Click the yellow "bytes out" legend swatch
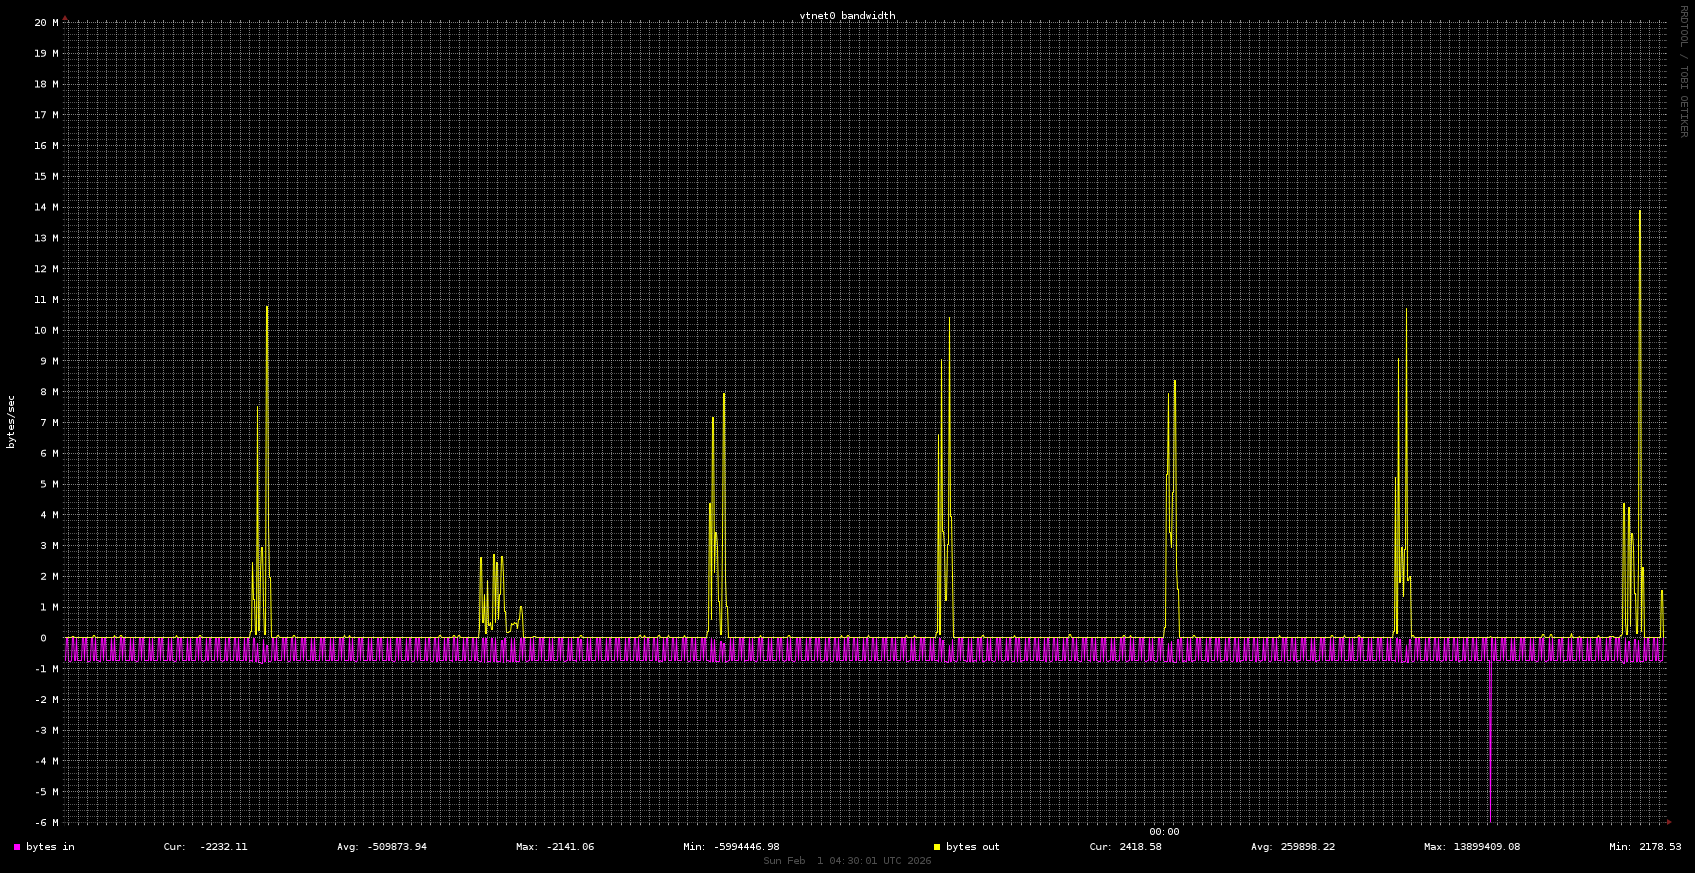The height and width of the screenshot is (873, 1695). 937,847
